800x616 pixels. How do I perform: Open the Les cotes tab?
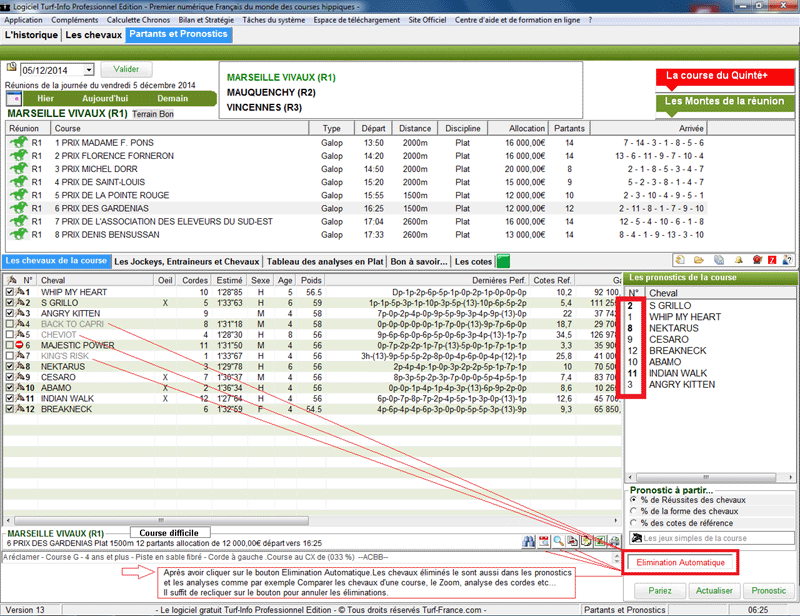coord(473,261)
